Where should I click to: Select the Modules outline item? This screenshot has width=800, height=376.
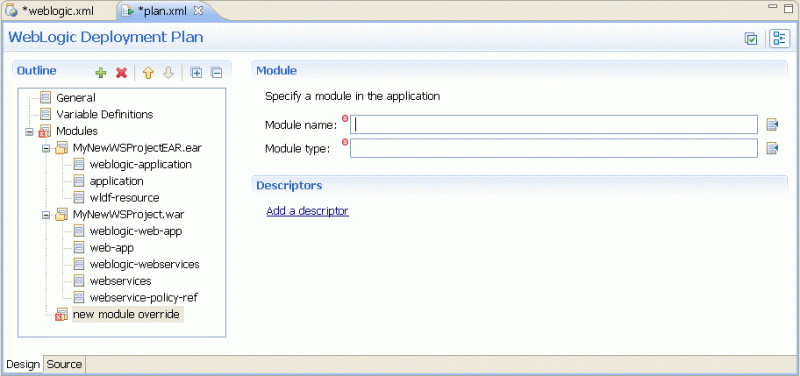click(x=77, y=131)
